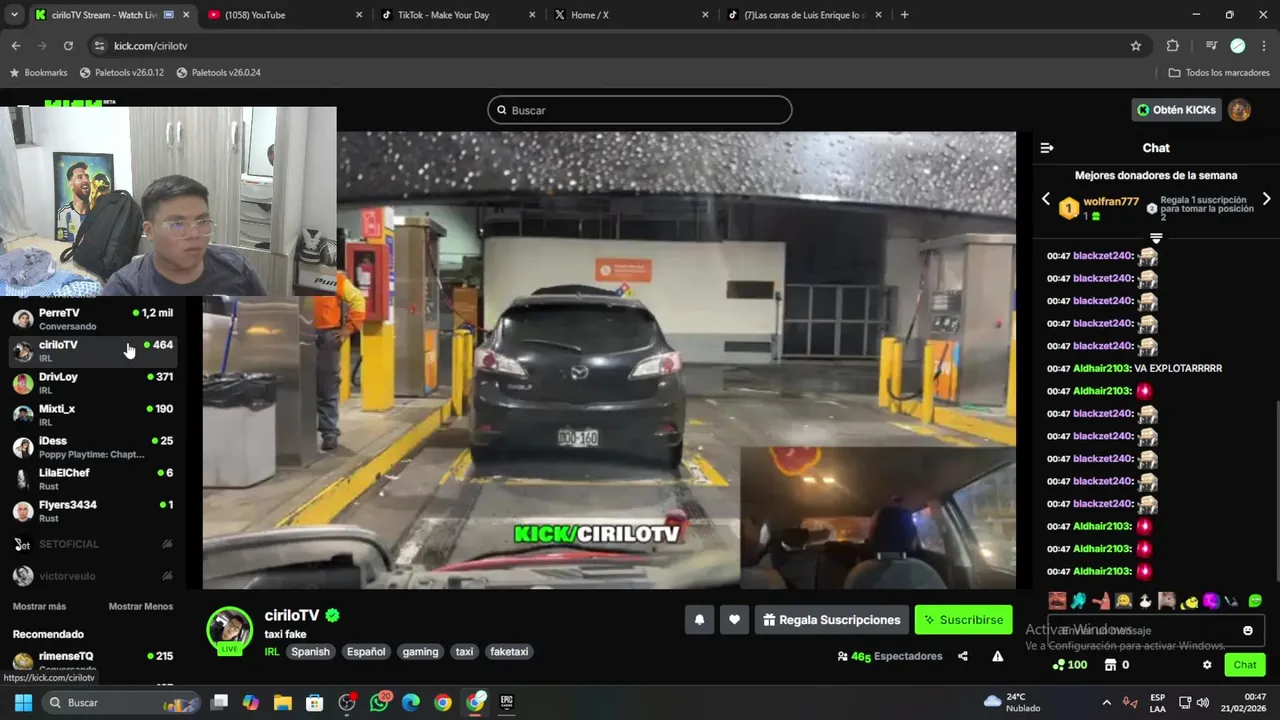The image size is (1280, 720).
Task: Reload the page
Action: point(68,46)
